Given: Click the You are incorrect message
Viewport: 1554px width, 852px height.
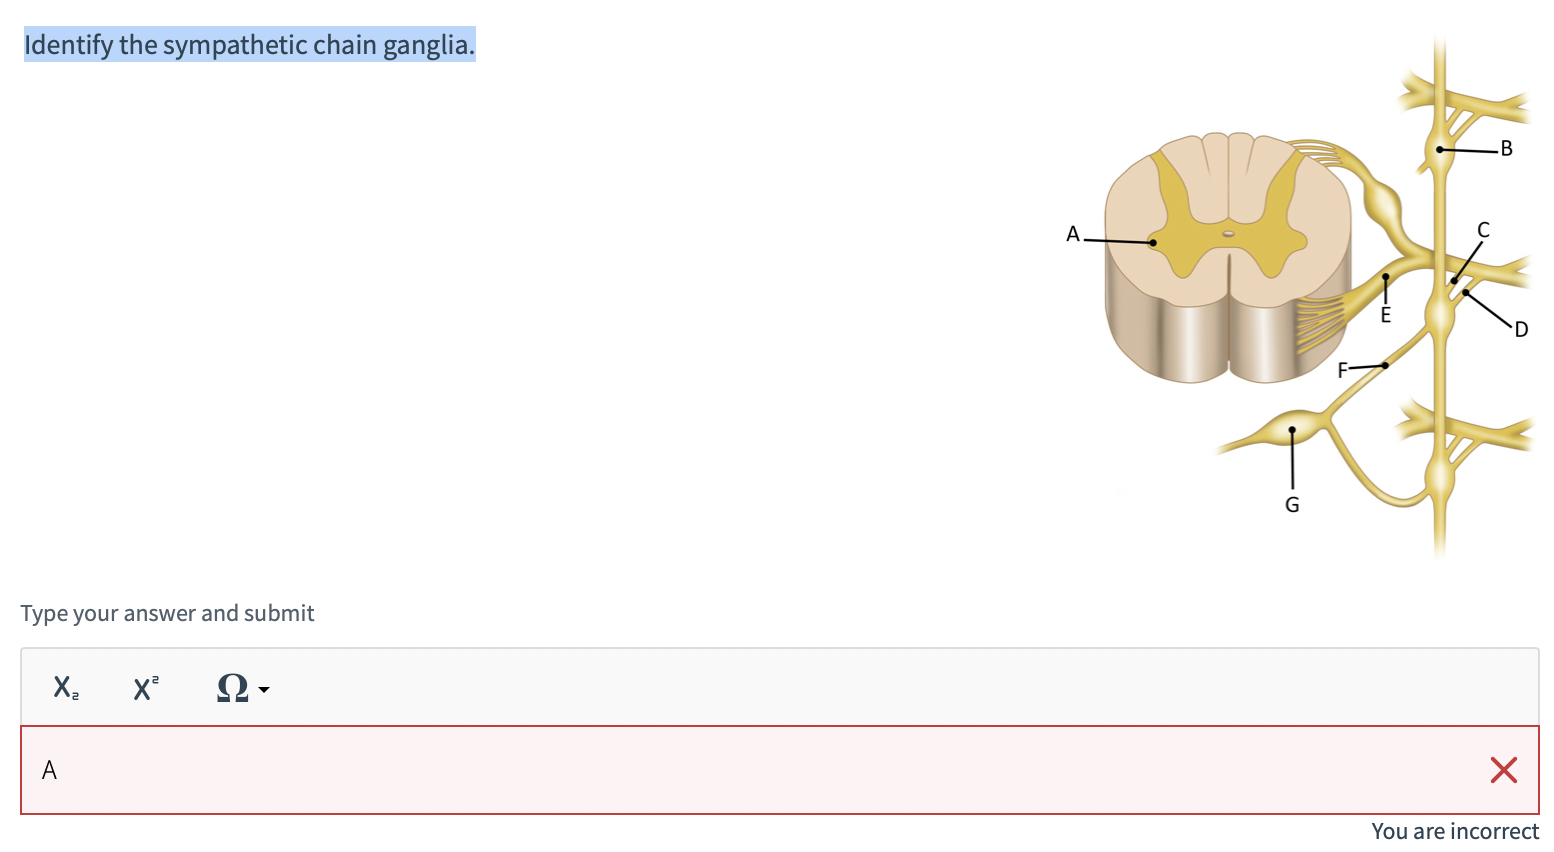Looking at the screenshot, I should (x=1455, y=831).
